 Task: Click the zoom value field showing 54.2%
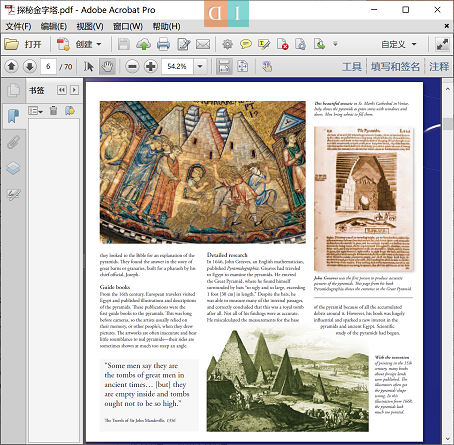pyautogui.click(x=177, y=66)
